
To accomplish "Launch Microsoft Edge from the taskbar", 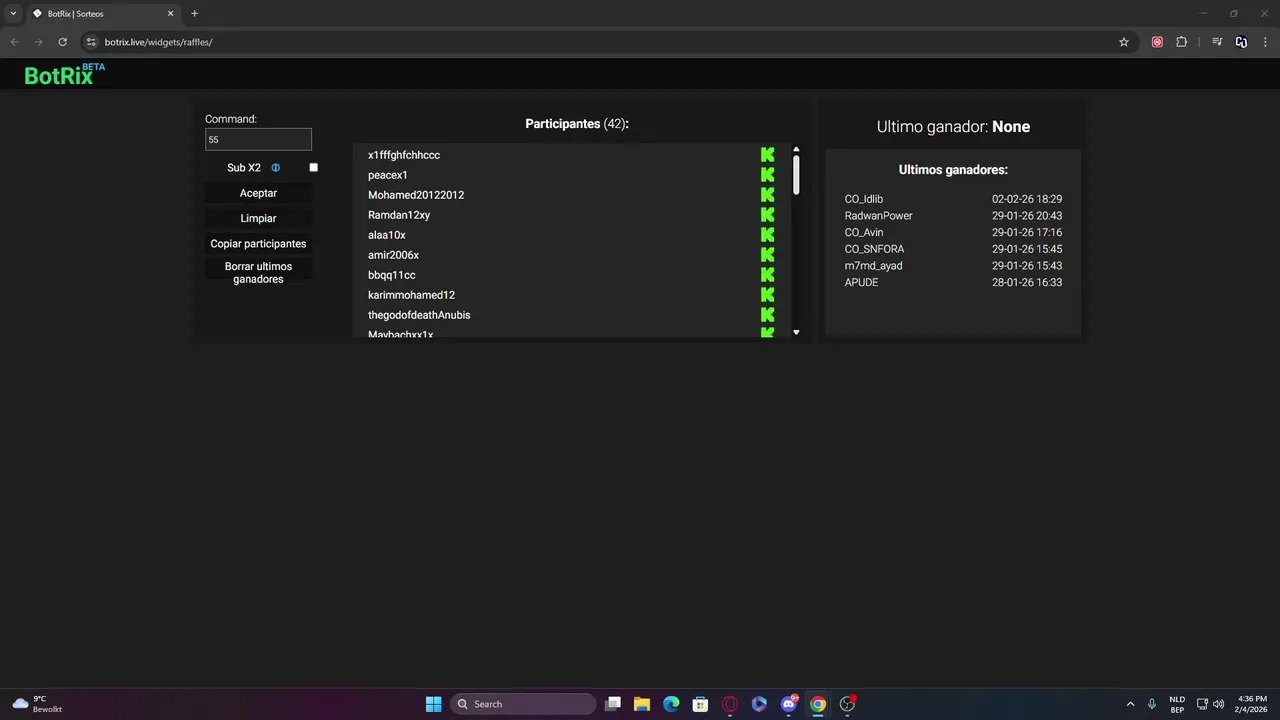I will click(671, 704).
